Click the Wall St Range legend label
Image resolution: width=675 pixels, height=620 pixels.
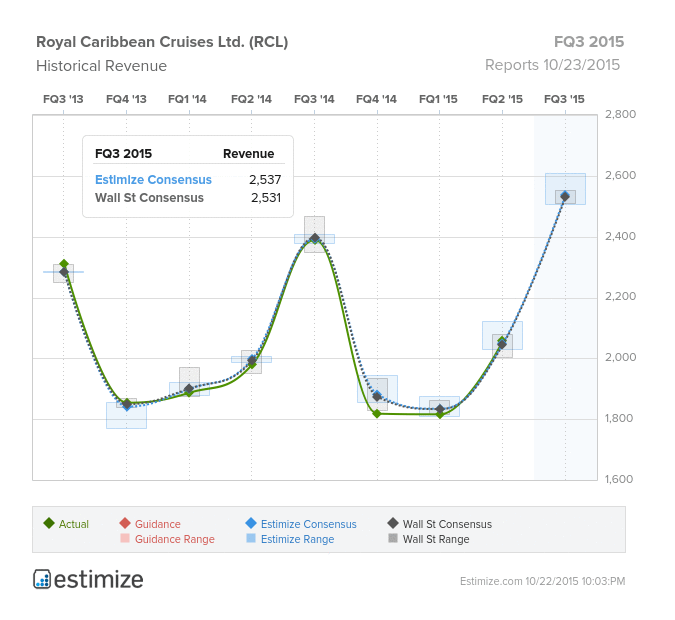pos(436,539)
